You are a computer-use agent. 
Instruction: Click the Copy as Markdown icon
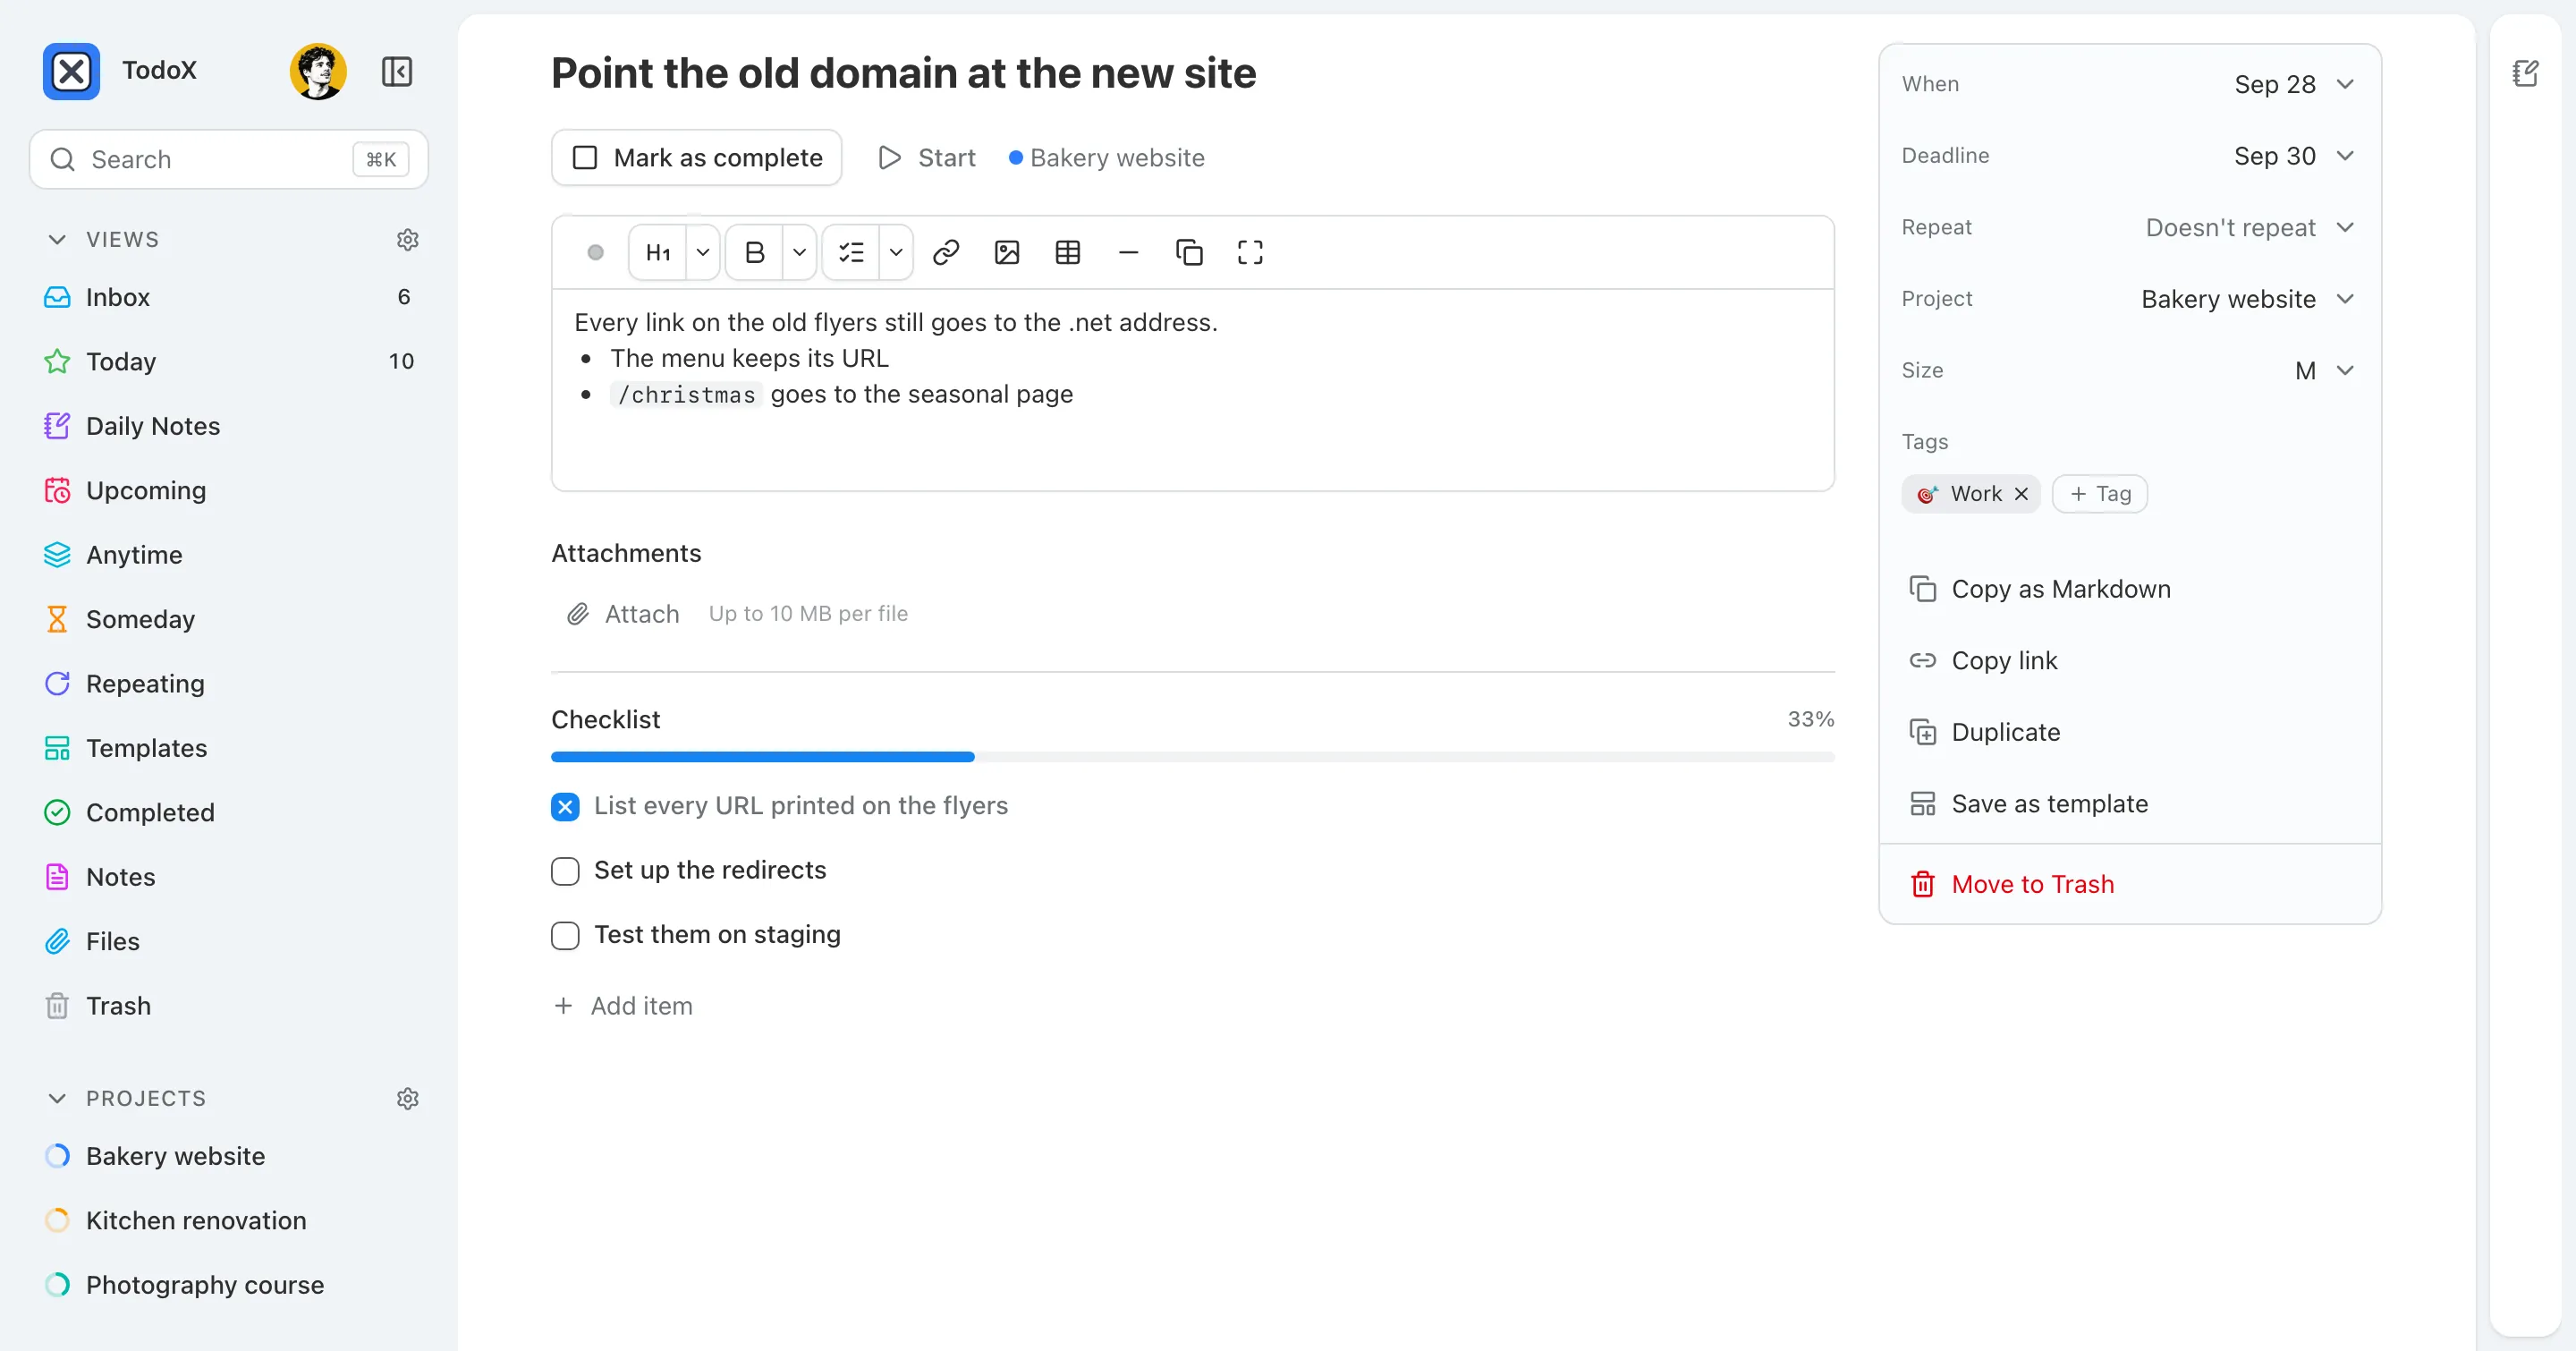[1922, 589]
